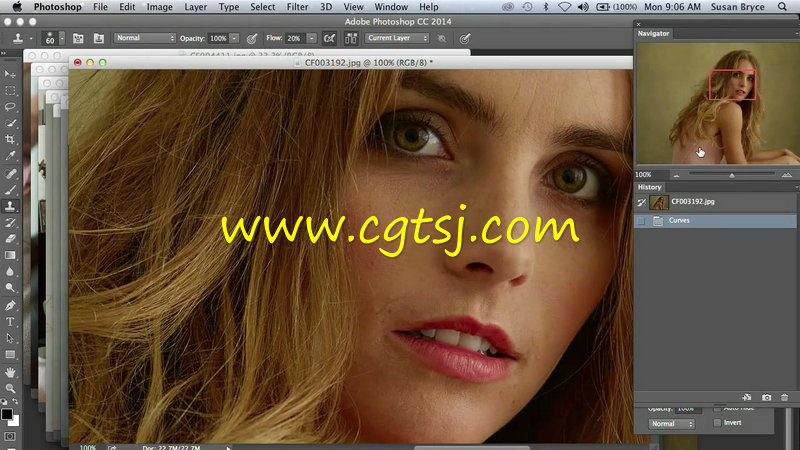Image resolution: width=800 pixels, height=450 pixels.
Task: Toggle pressure for size control
Action: coord(464,38)
